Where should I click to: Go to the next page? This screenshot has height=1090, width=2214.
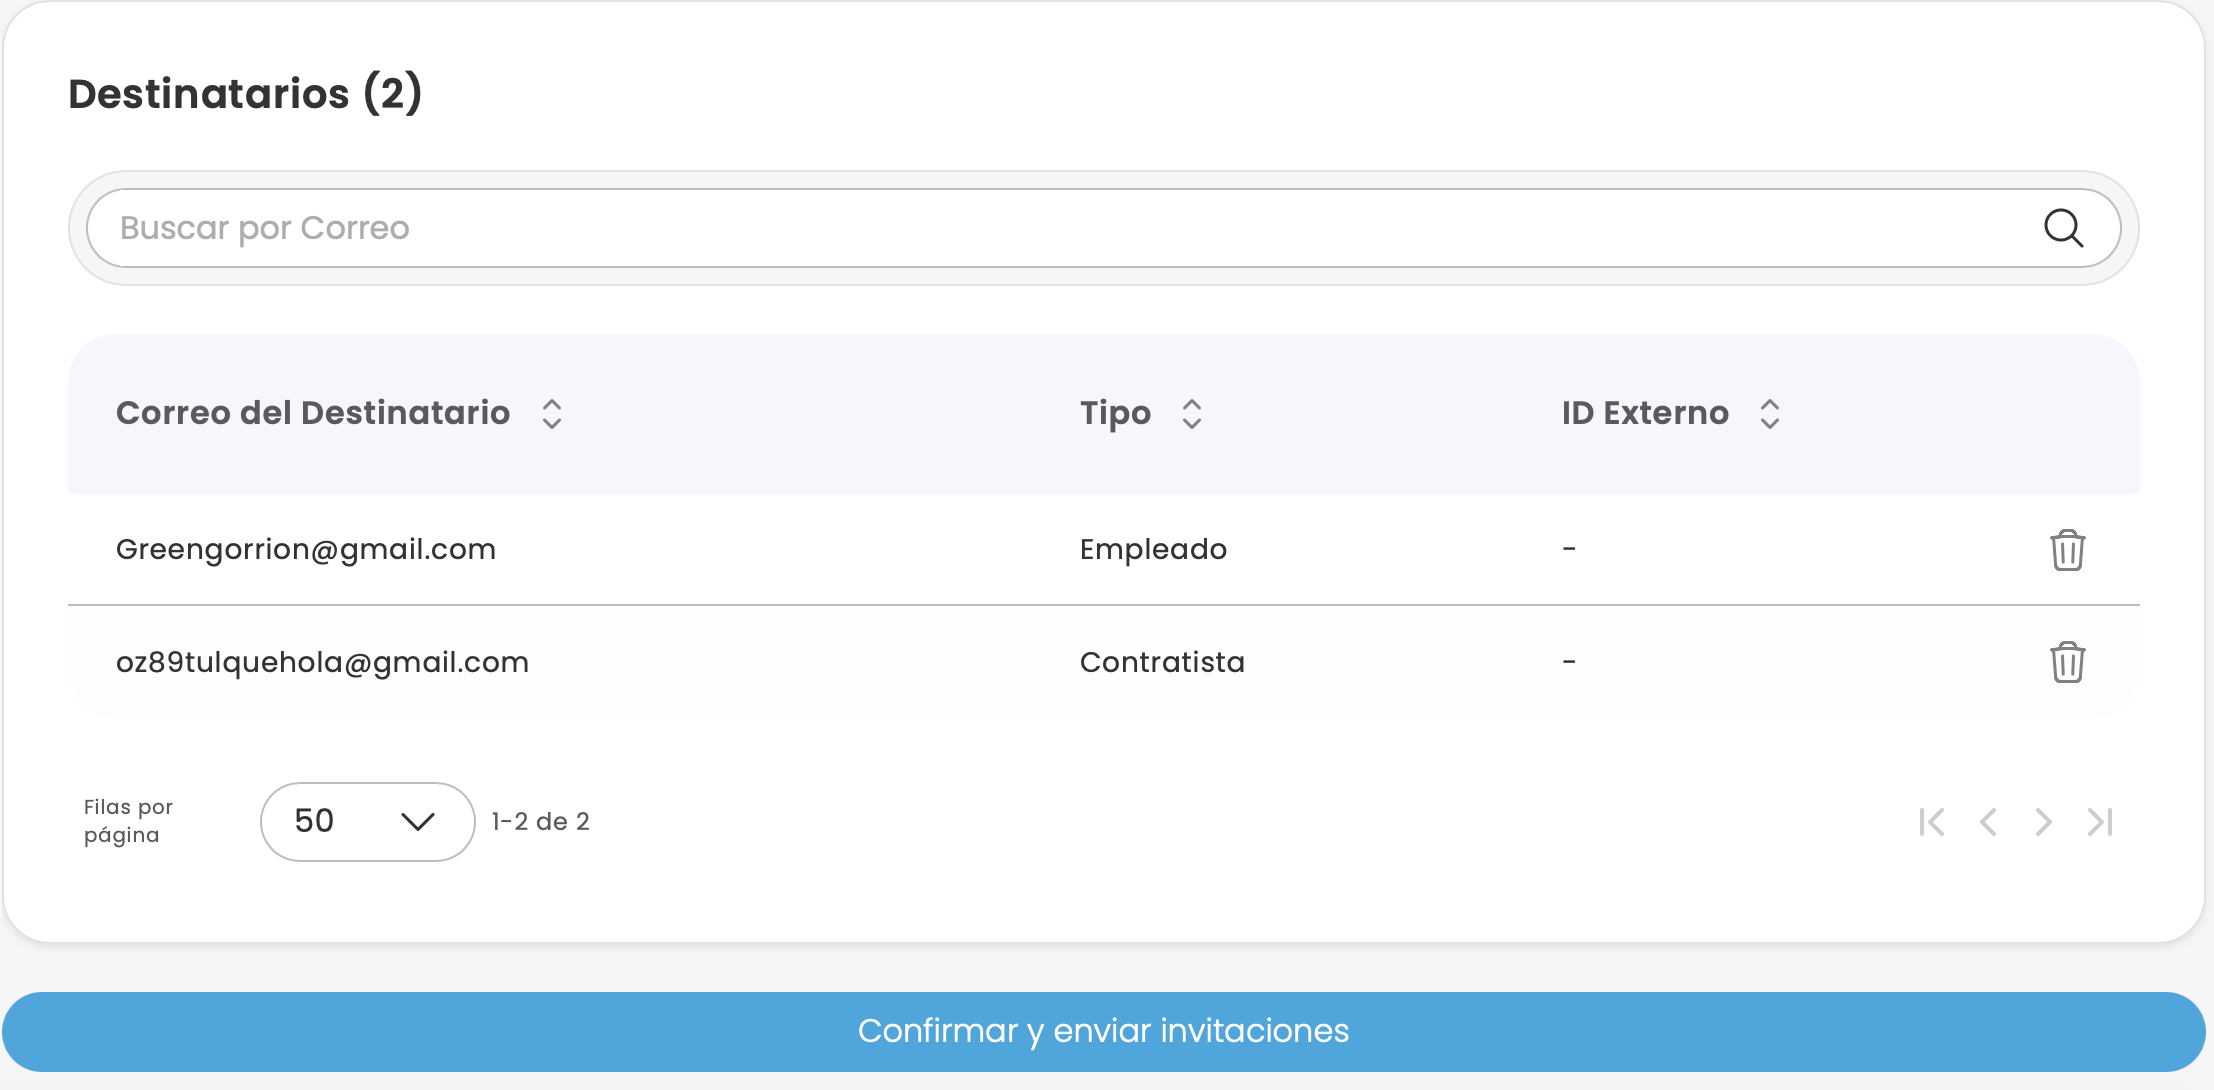pos(2043,822)
